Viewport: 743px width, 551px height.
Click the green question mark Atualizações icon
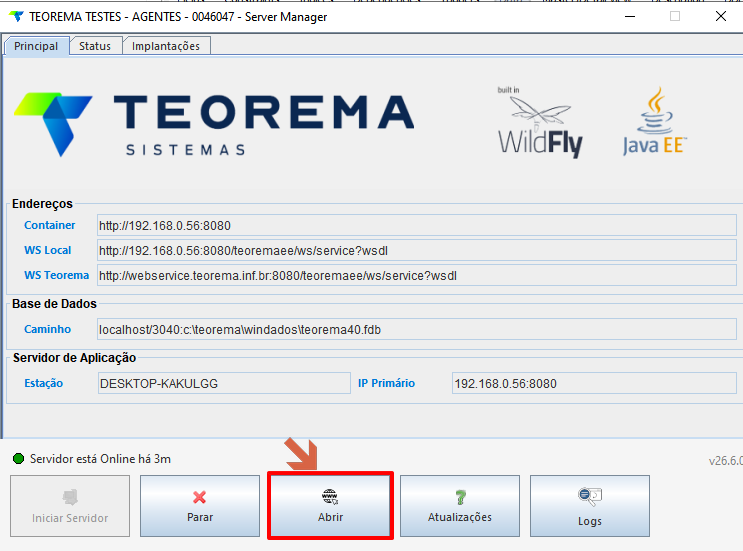pos(461,497)
